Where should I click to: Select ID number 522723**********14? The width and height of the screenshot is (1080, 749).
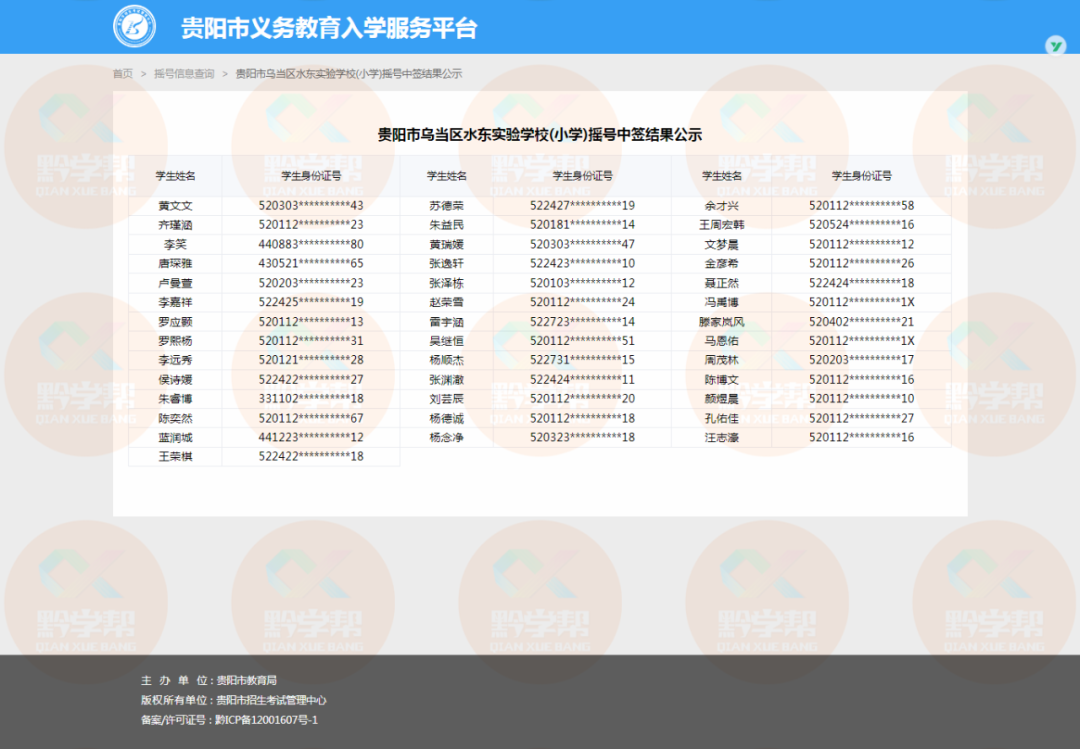point(582,322)
